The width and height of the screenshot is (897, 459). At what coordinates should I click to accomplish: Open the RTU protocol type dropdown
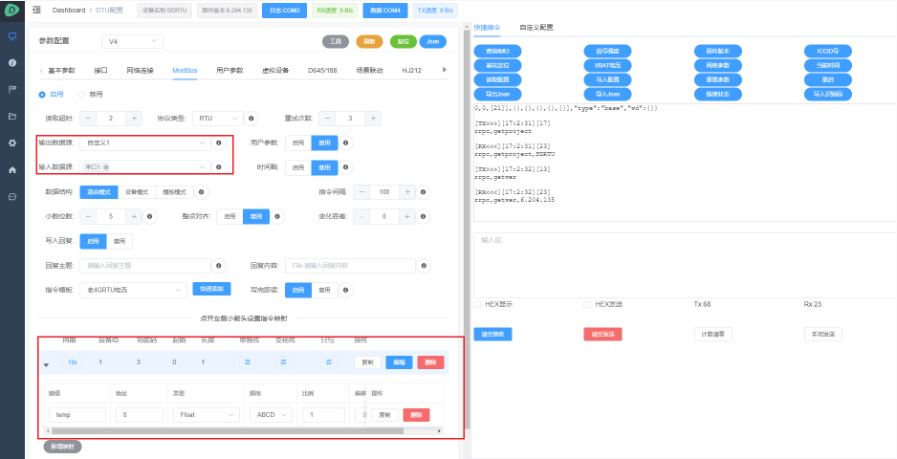(218, 117)
